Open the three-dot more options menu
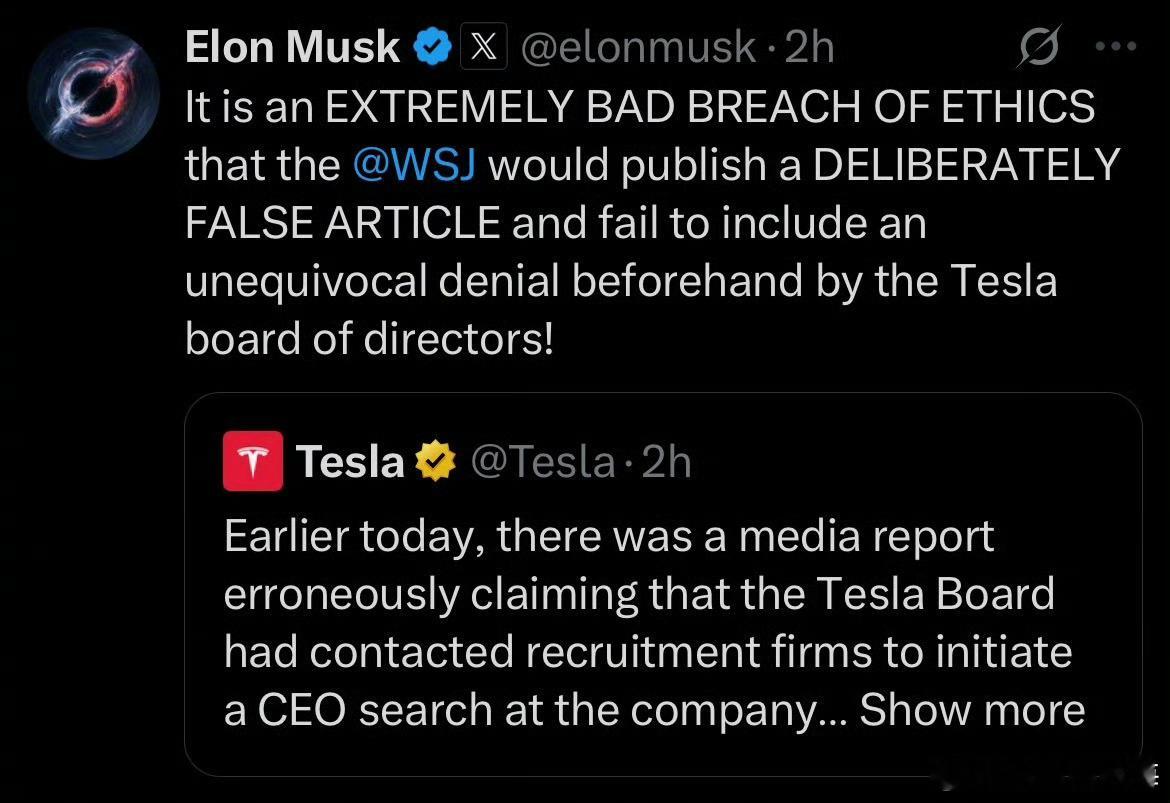The height and width of the screenshot is (803, 1170). click(x=1116, y=46)
